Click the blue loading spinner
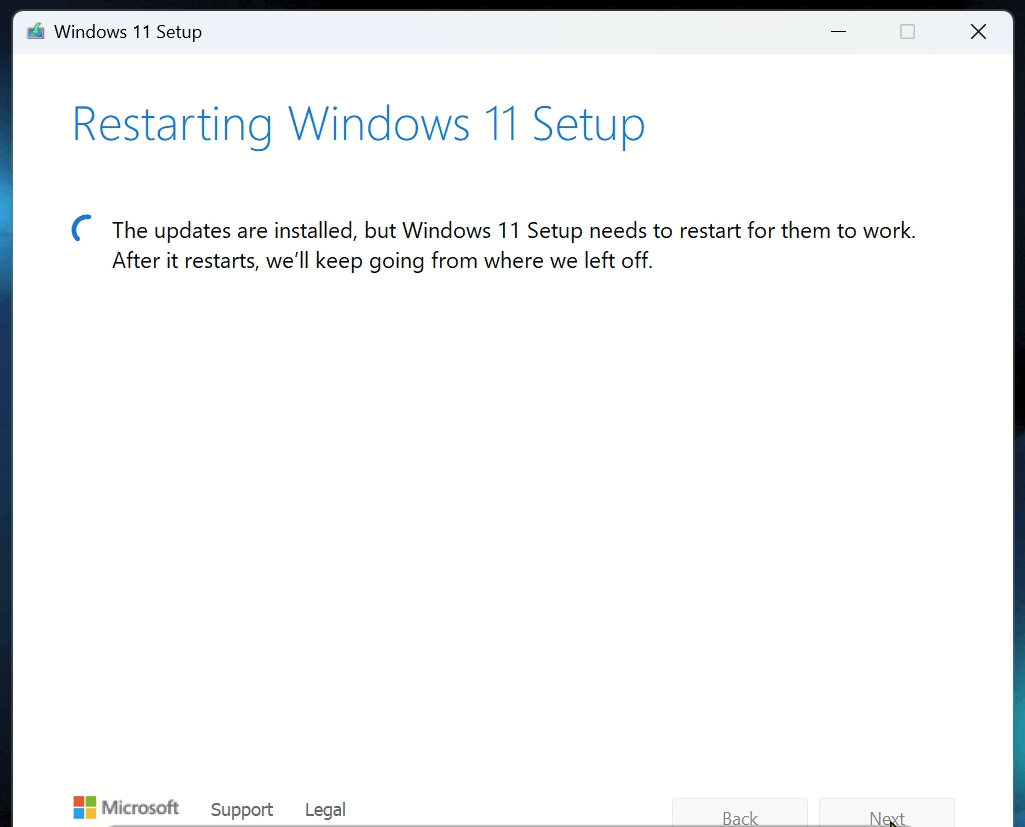Image resolution: width=1025 pixels, height=827 pixels. [x=82, y=228]
